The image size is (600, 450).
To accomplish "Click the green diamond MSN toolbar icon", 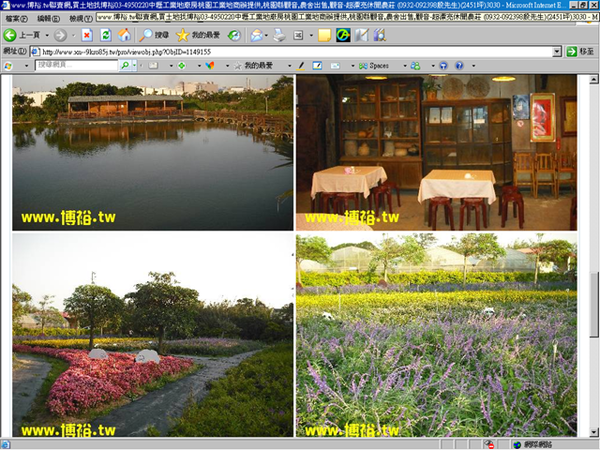I will [182, 66].
